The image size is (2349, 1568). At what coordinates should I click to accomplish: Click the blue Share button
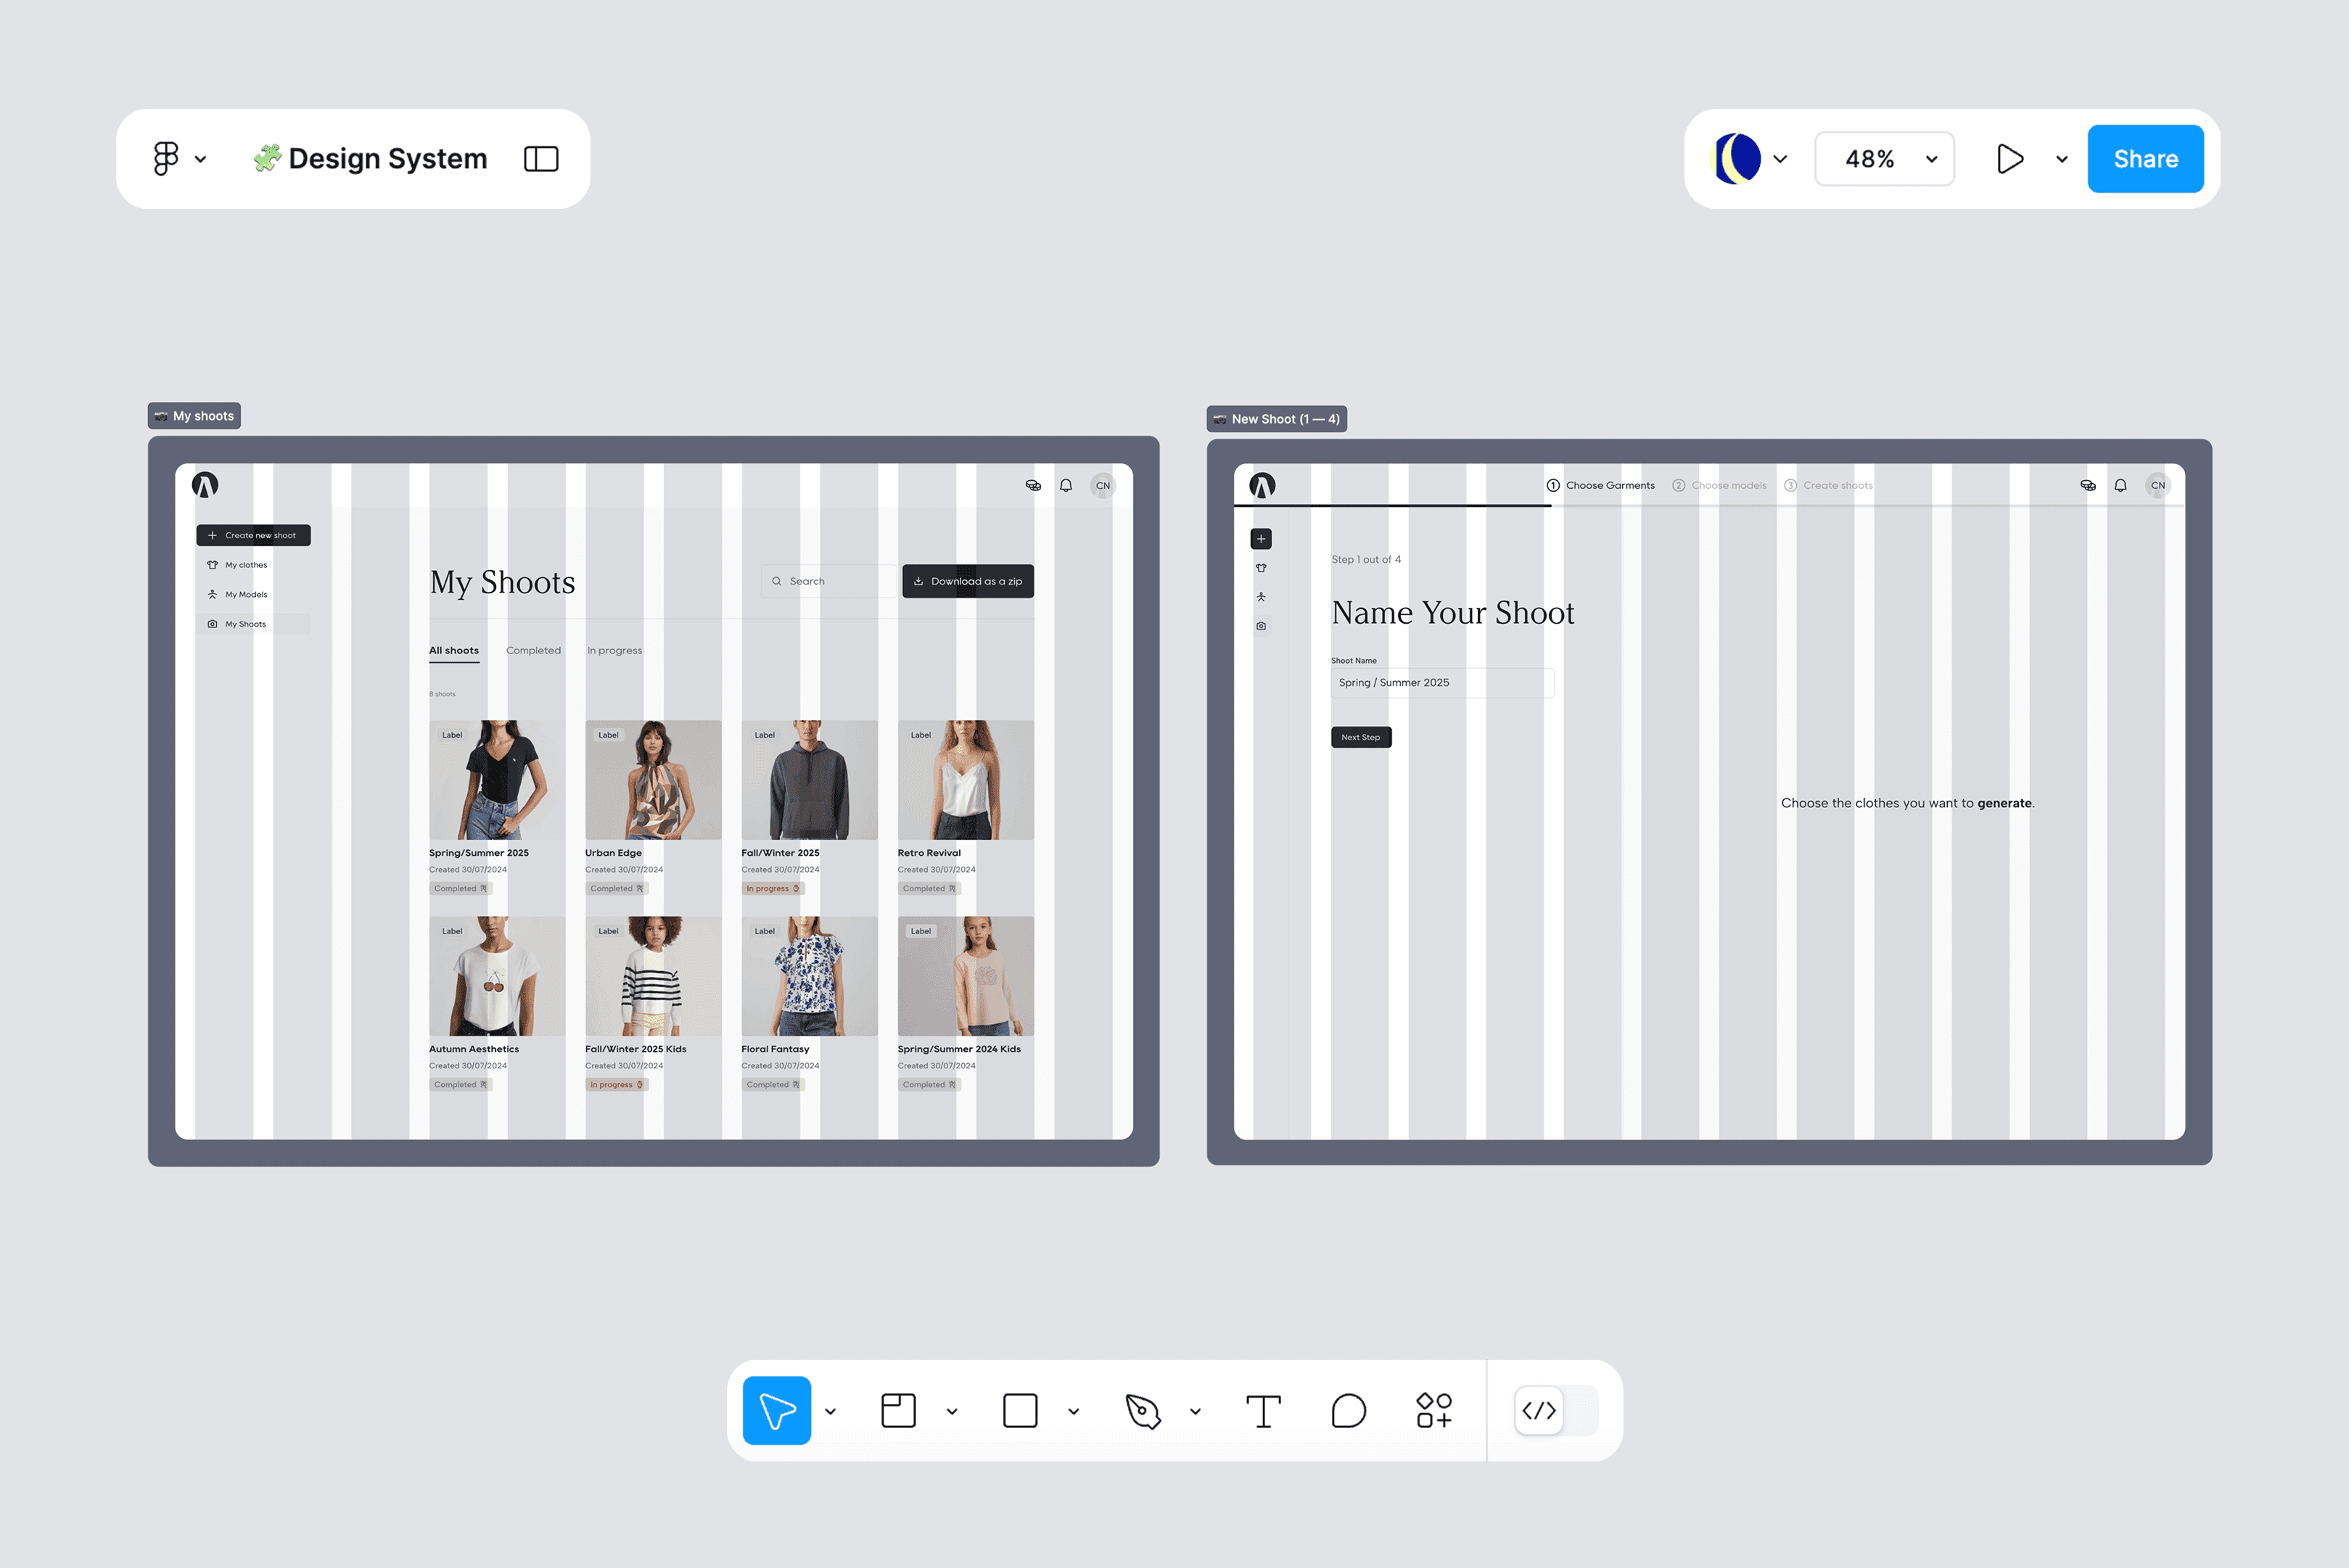pyautogui.click(x=2145, y=158)
